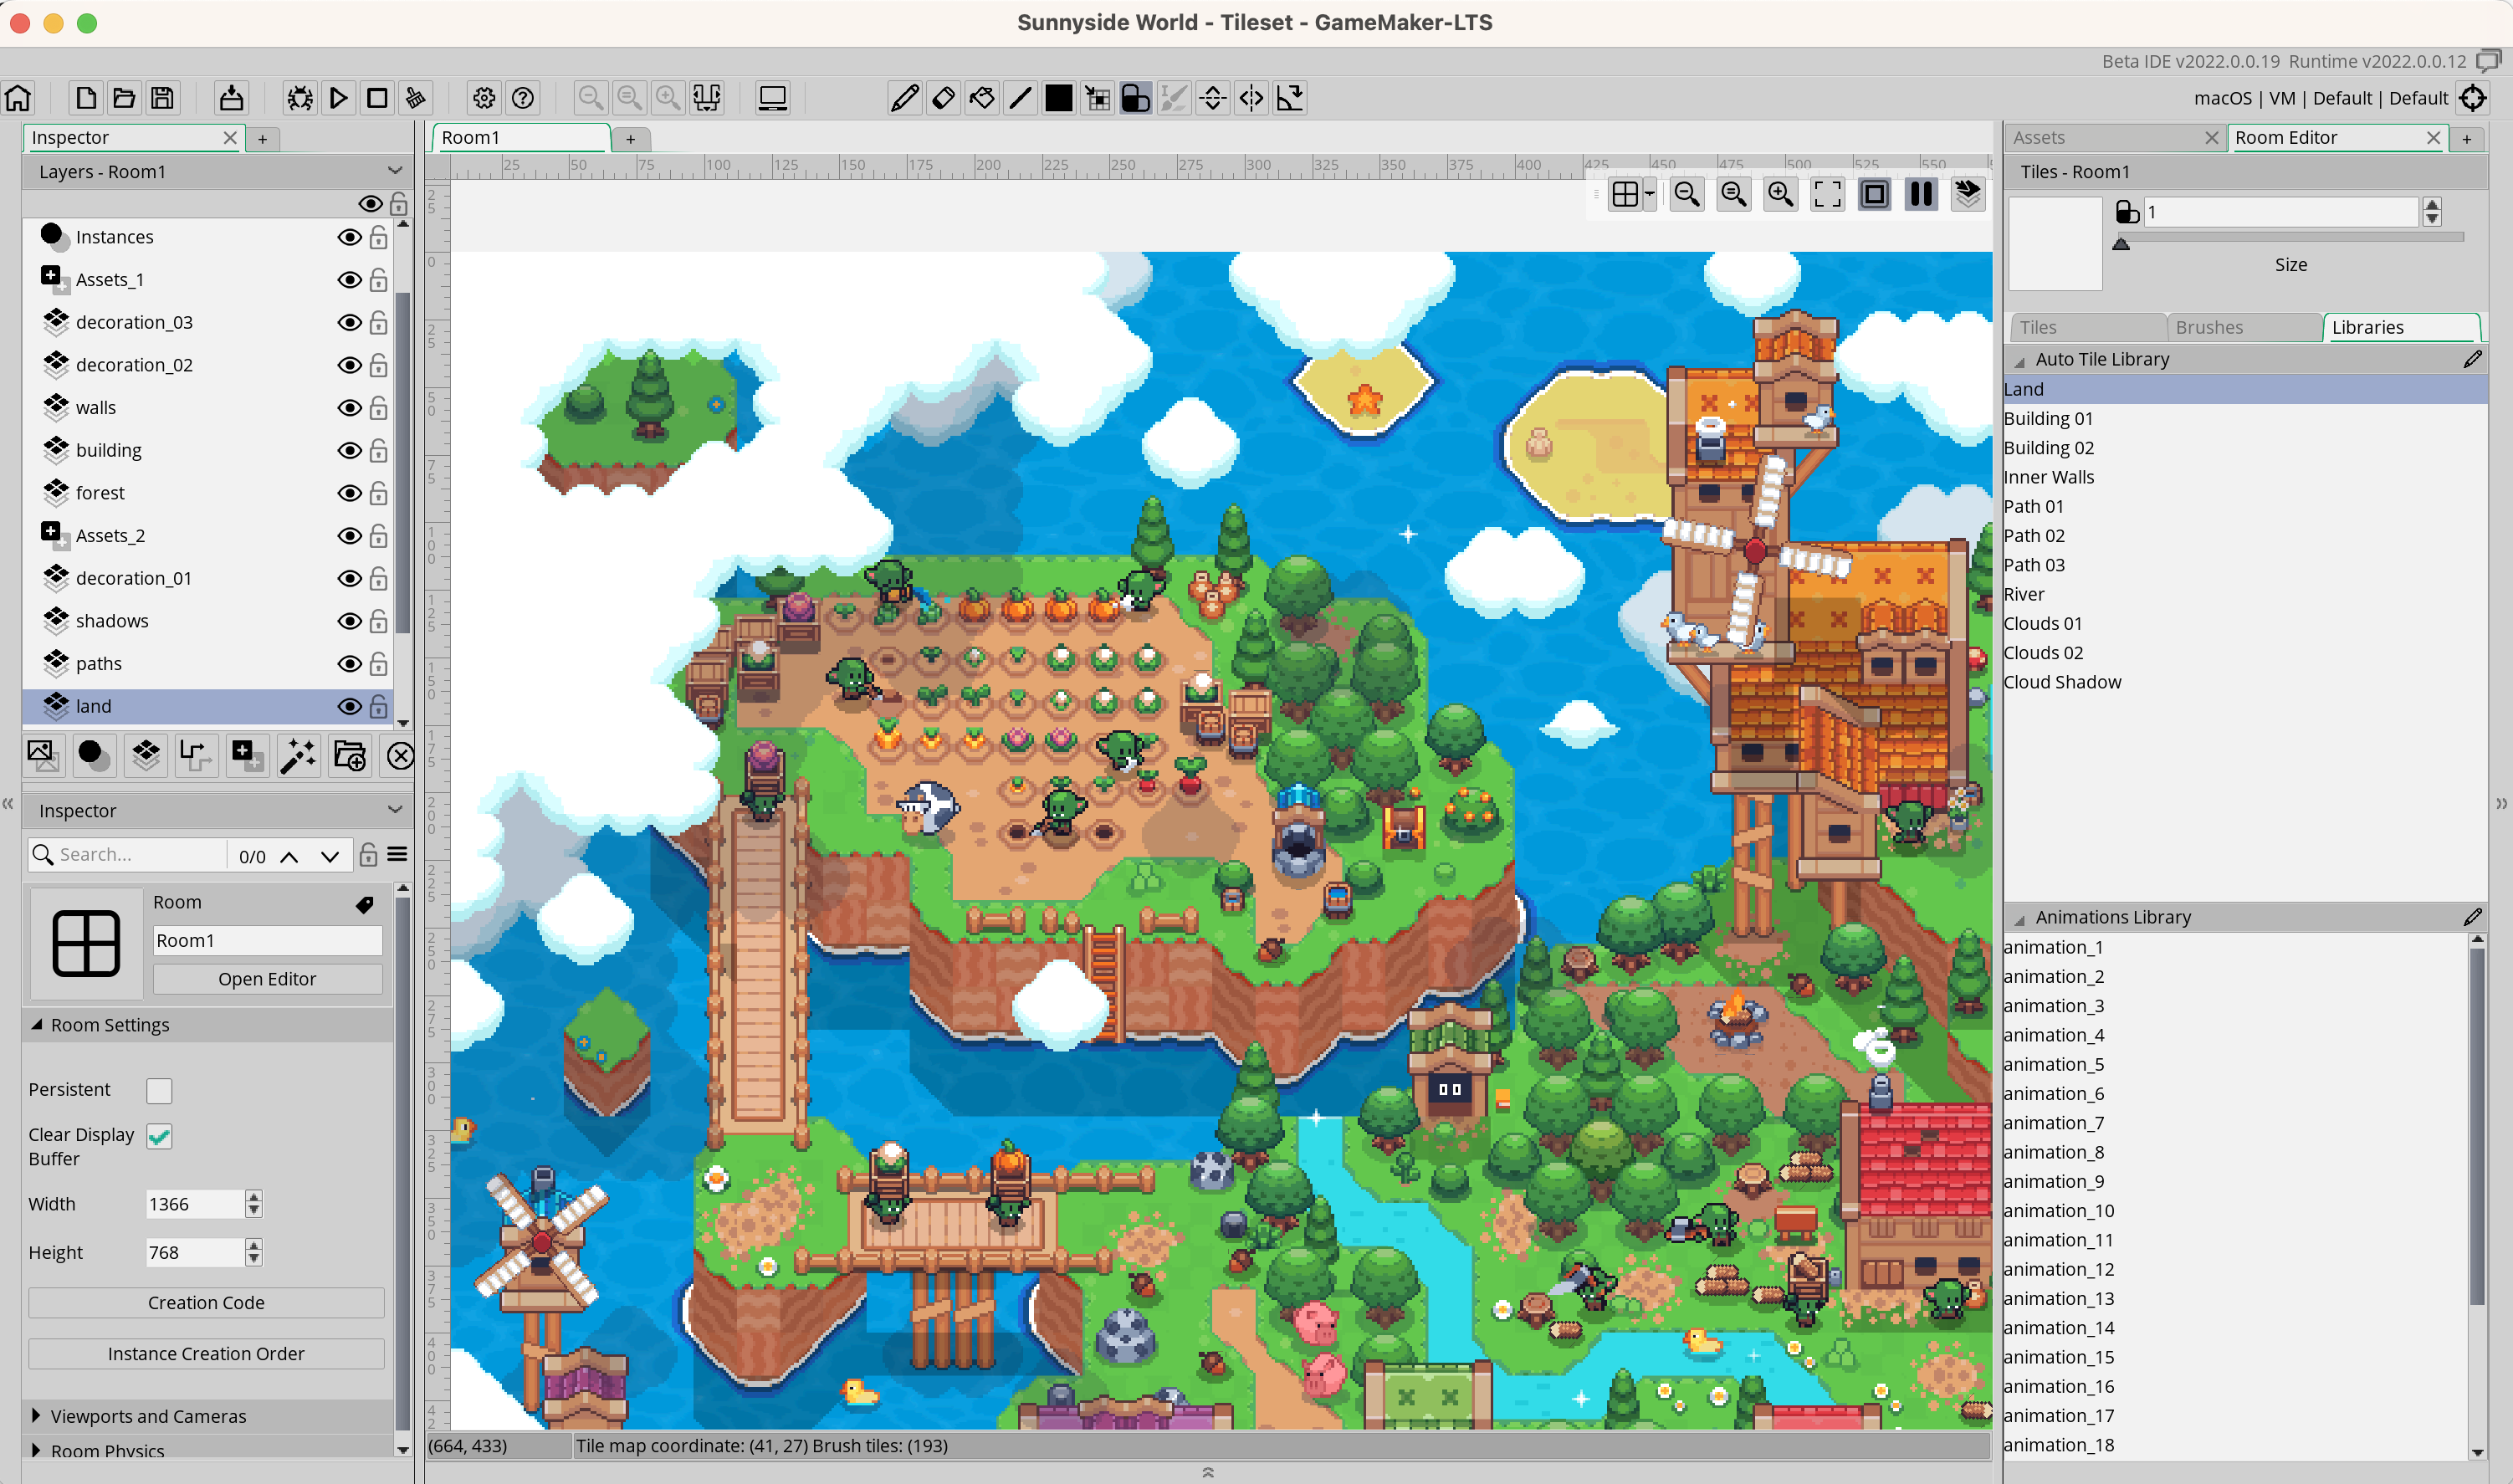2513x1484 pixels.
Task: Create a new Asset layer
Action: [x=247, y=756]
